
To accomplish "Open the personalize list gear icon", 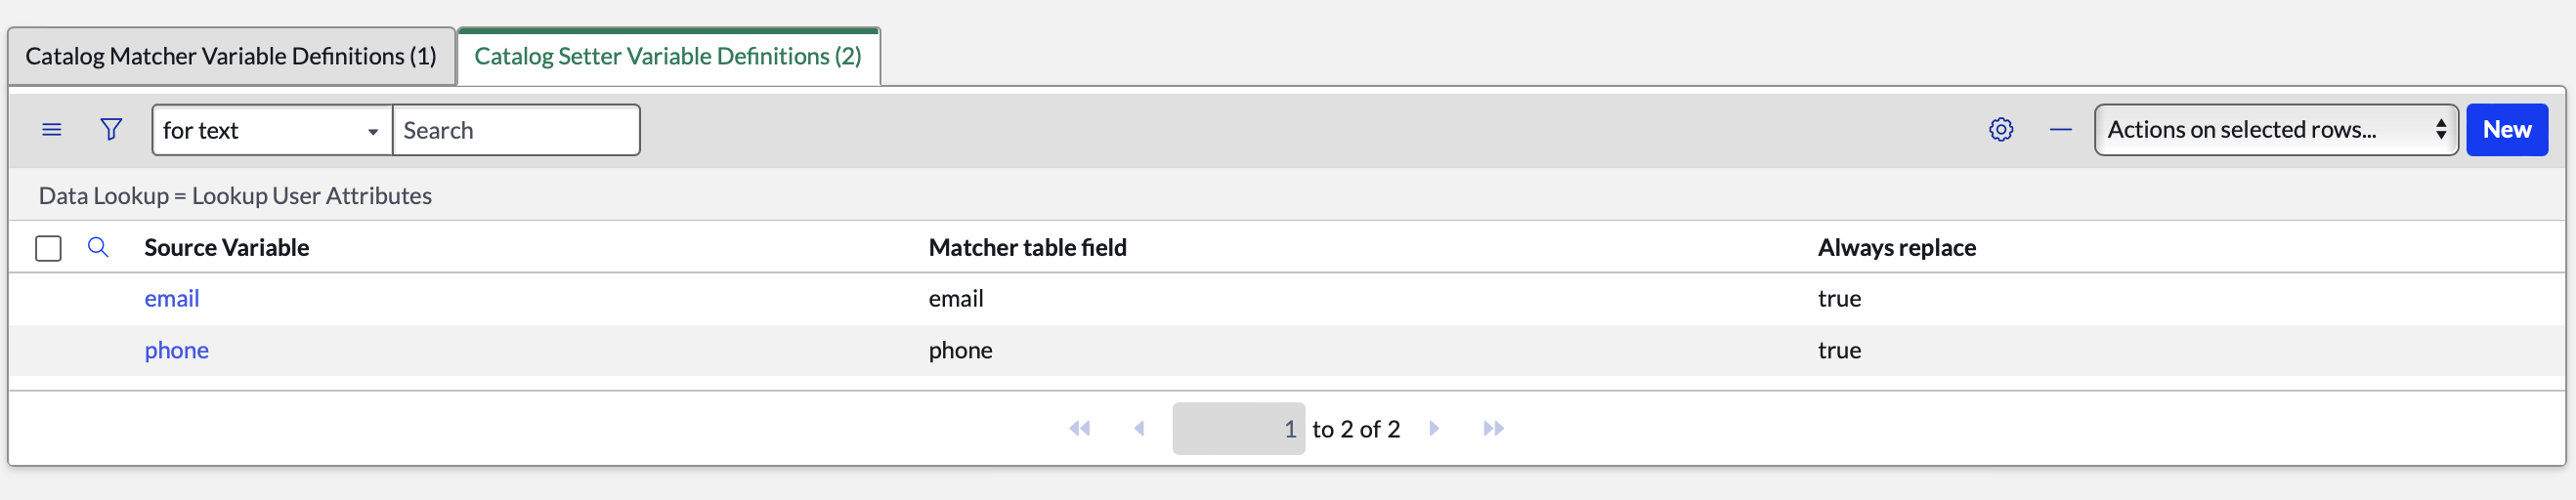I will (2000, 130).
